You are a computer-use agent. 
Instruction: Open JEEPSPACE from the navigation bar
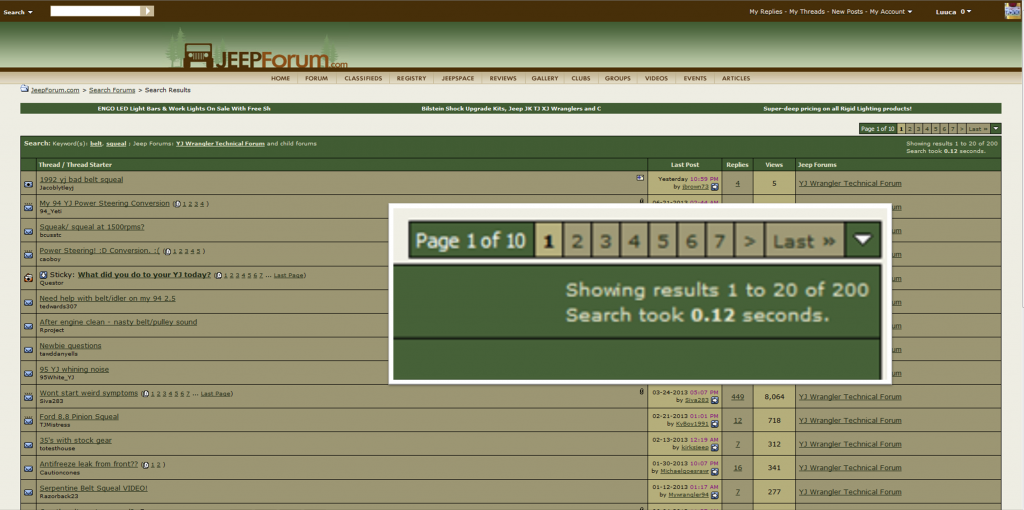458,78
